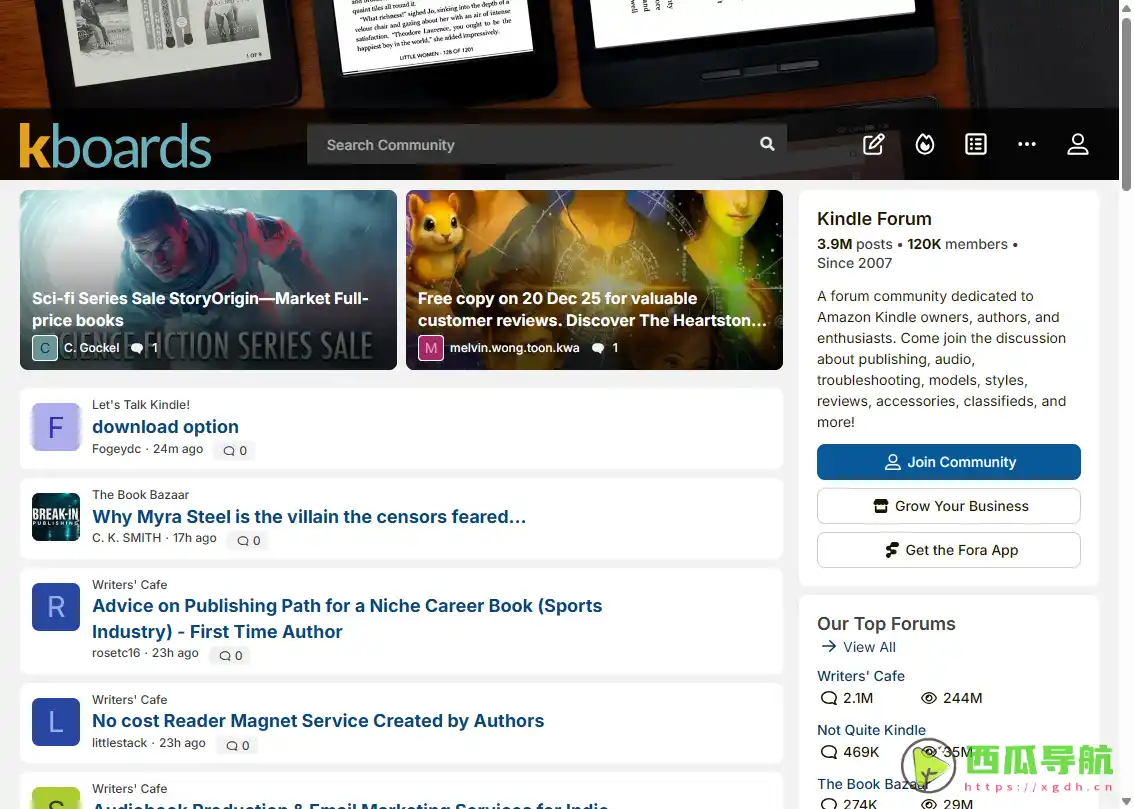Click the page vertical scrollbar

[x=1127, y=400]
